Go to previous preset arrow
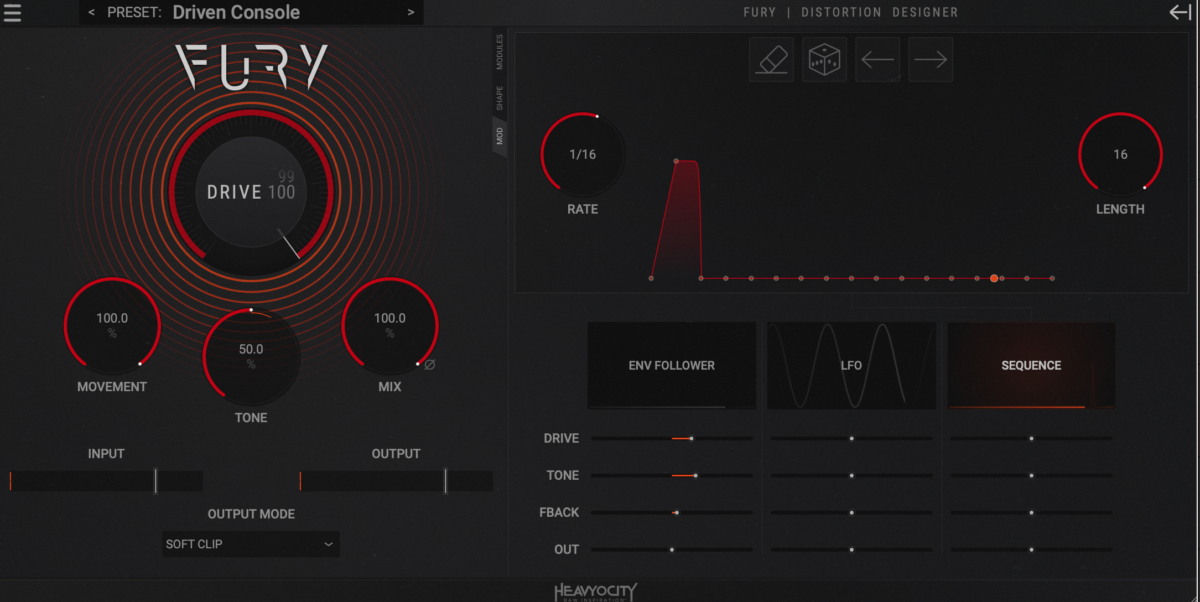This screenshot has height=602, width=1200. tap(92, 13)
